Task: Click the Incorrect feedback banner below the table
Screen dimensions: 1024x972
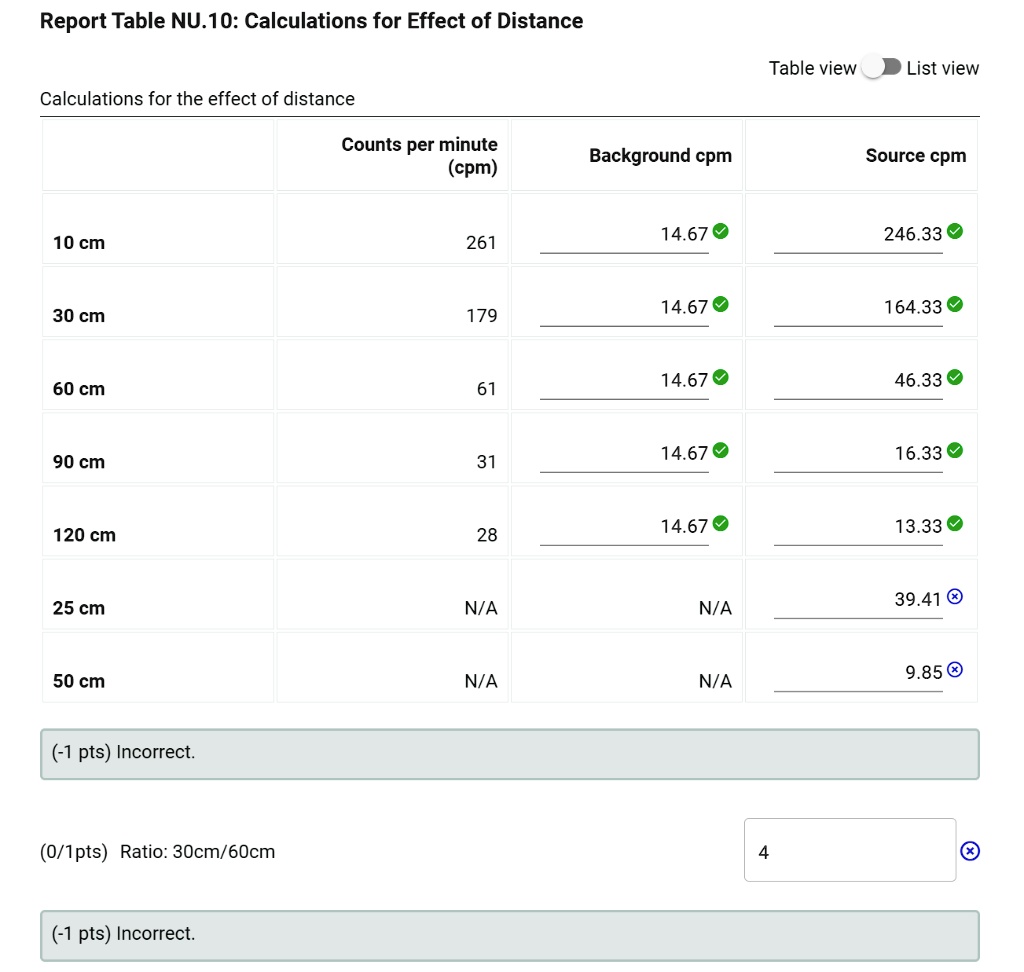Action: [x=509, y=754]
